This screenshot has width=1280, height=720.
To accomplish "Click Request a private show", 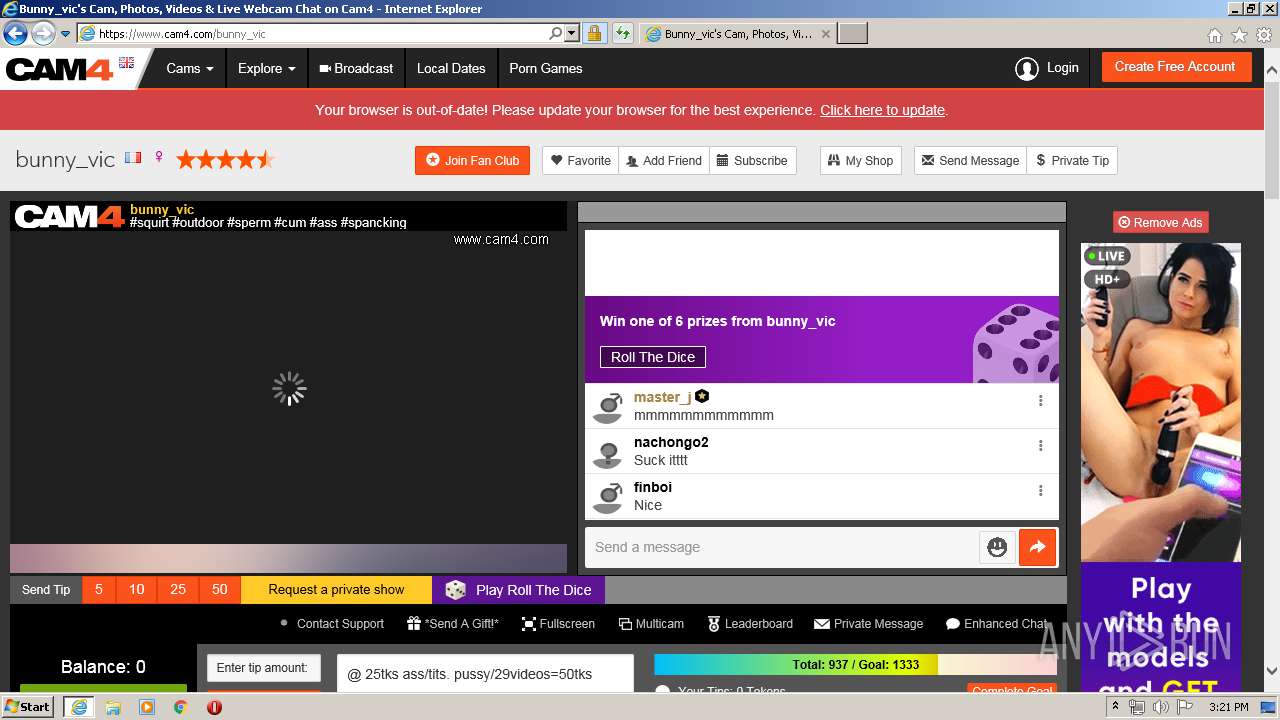I will click(x=336, y=590).
